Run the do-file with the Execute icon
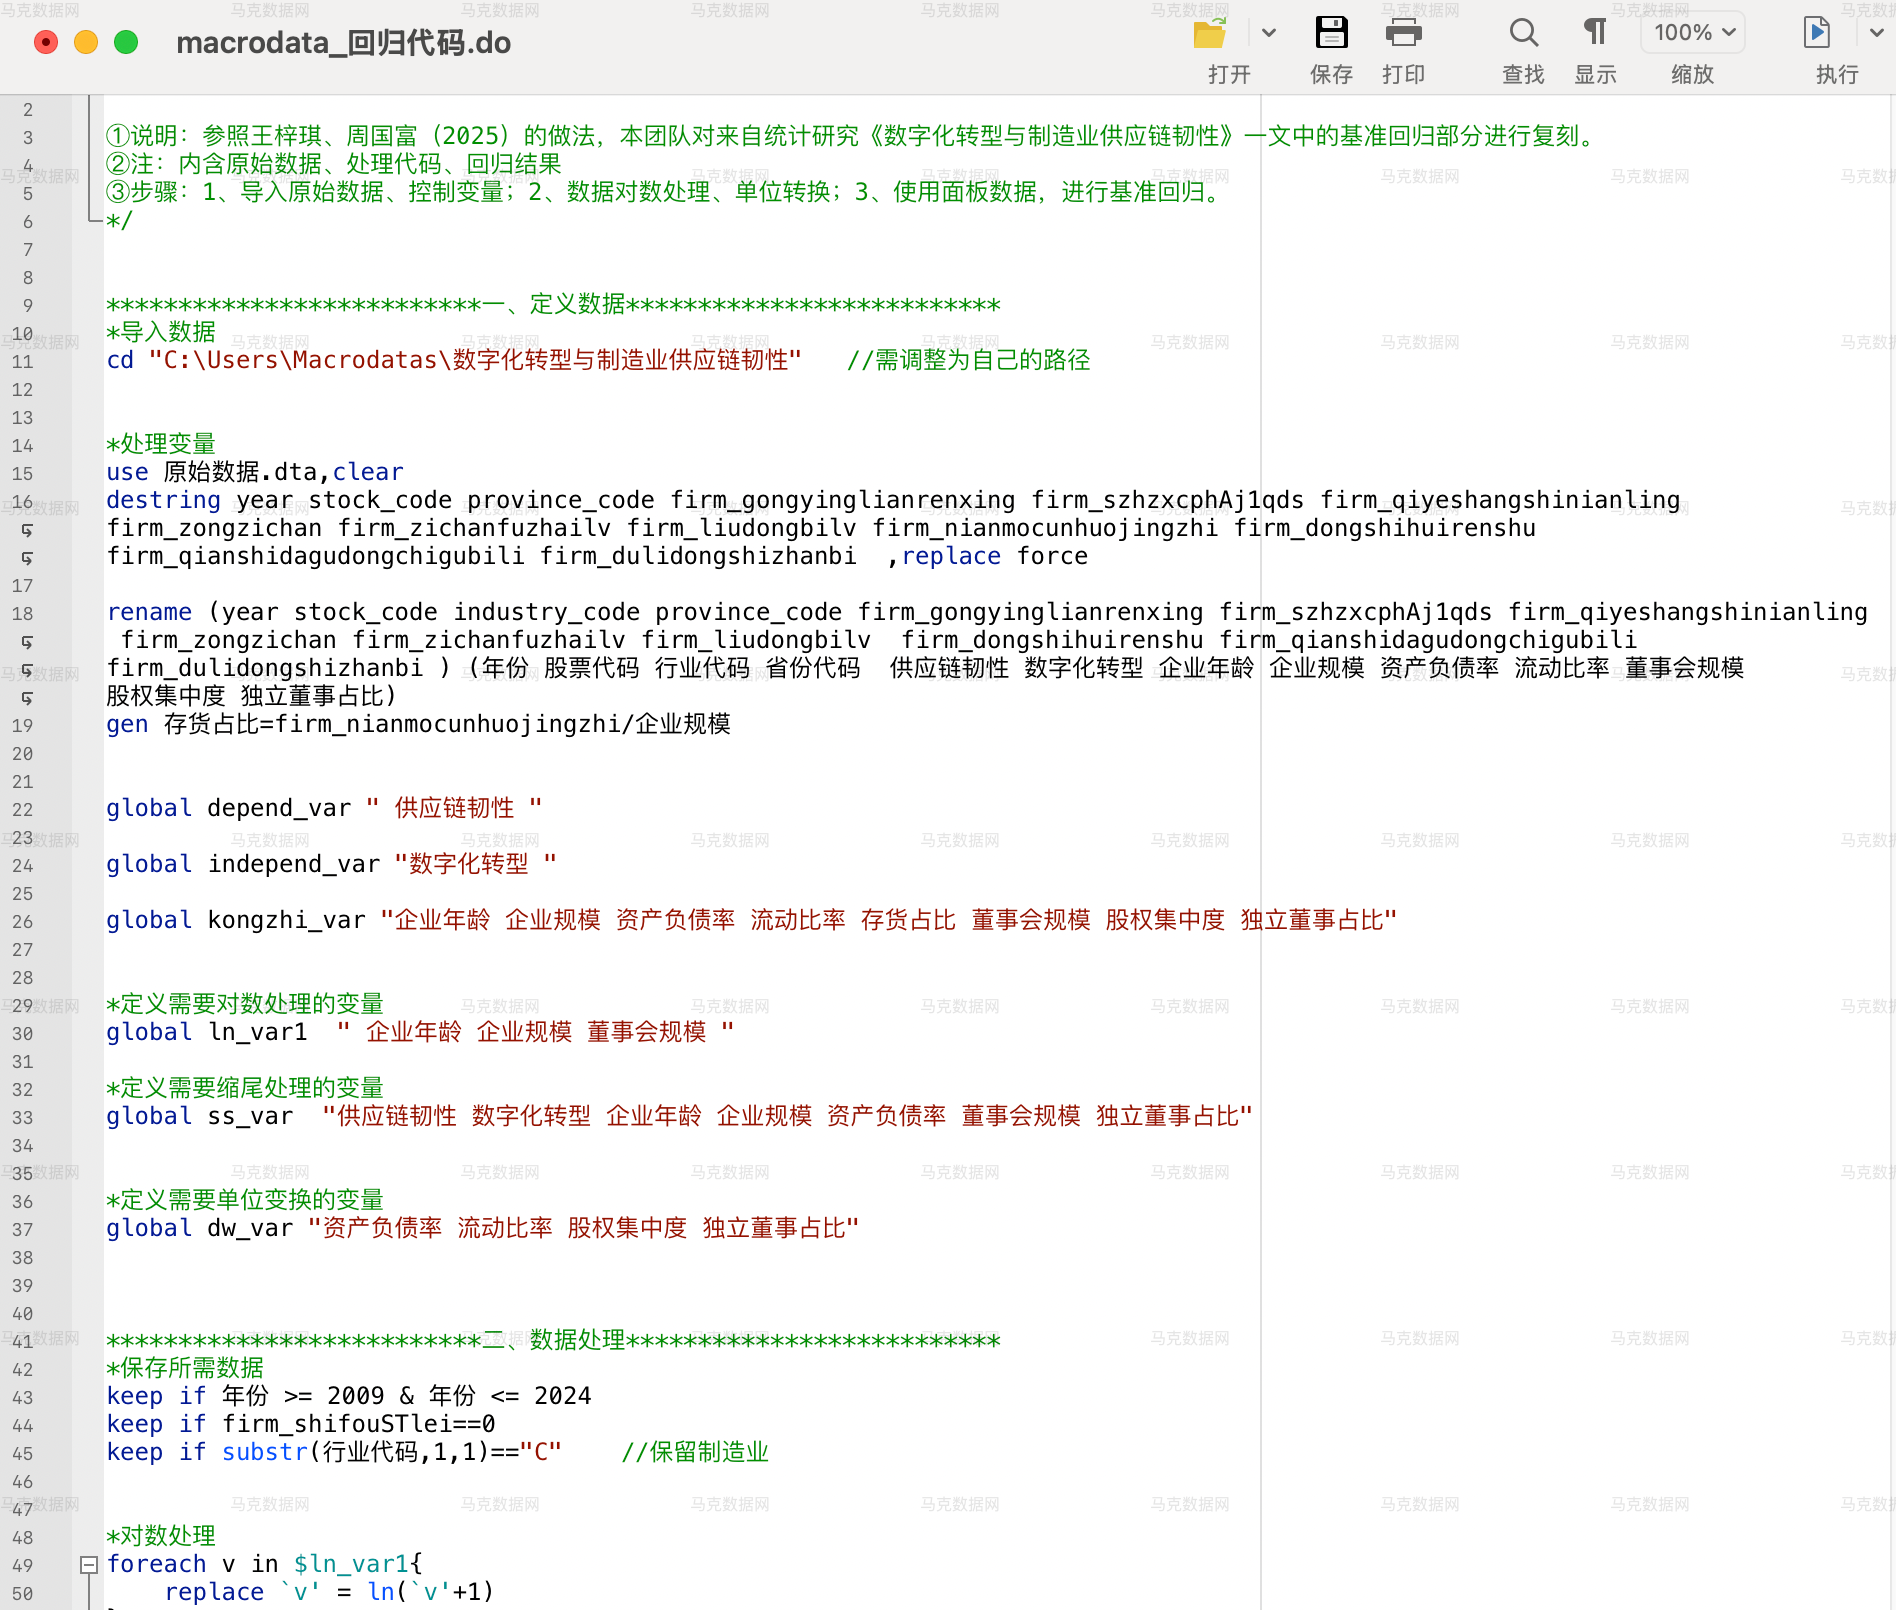1896x1610 pixels. tap(1816, 33)
